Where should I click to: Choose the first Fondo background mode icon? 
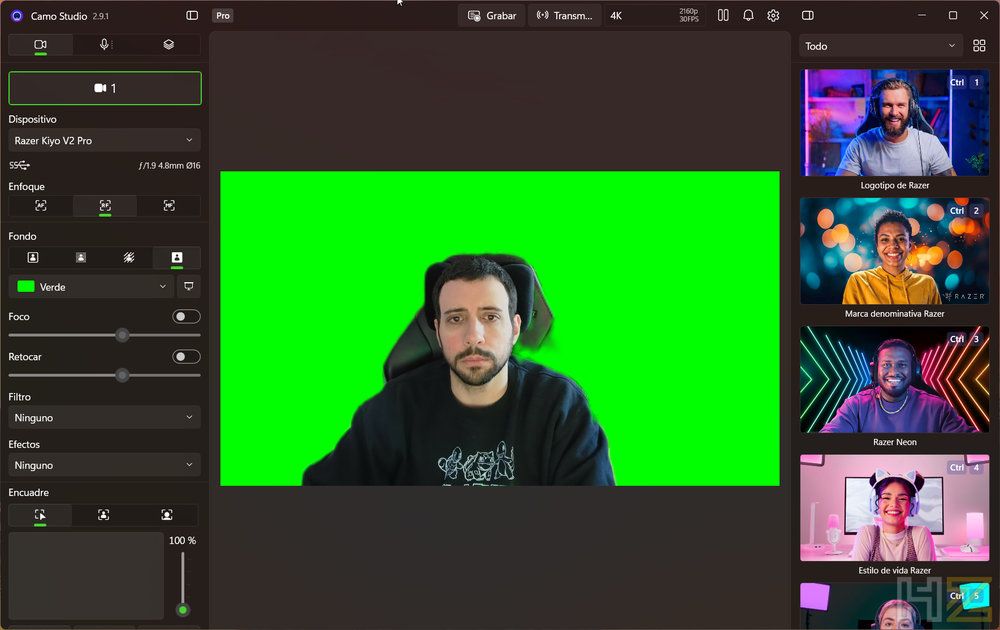coord(33,257)
